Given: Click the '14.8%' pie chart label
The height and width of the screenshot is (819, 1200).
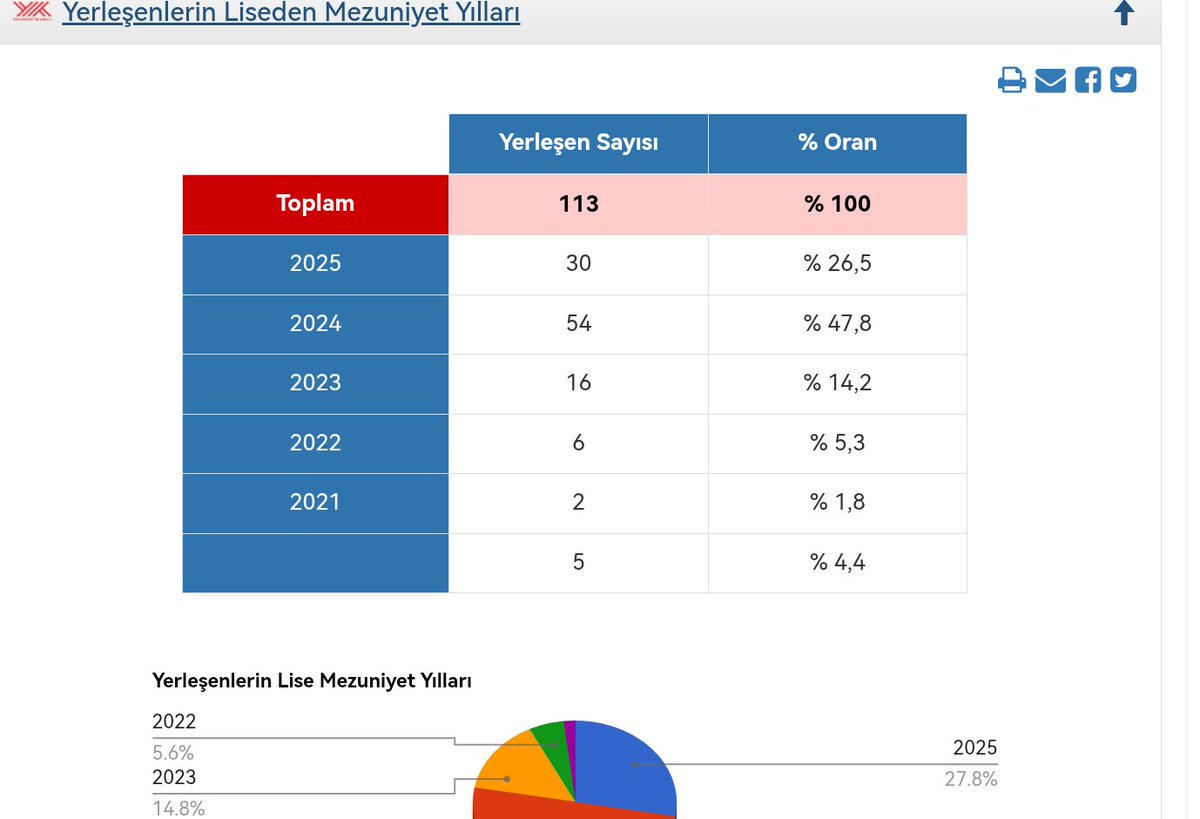Looking at the screenshot, I should click(x=179, y=807).
